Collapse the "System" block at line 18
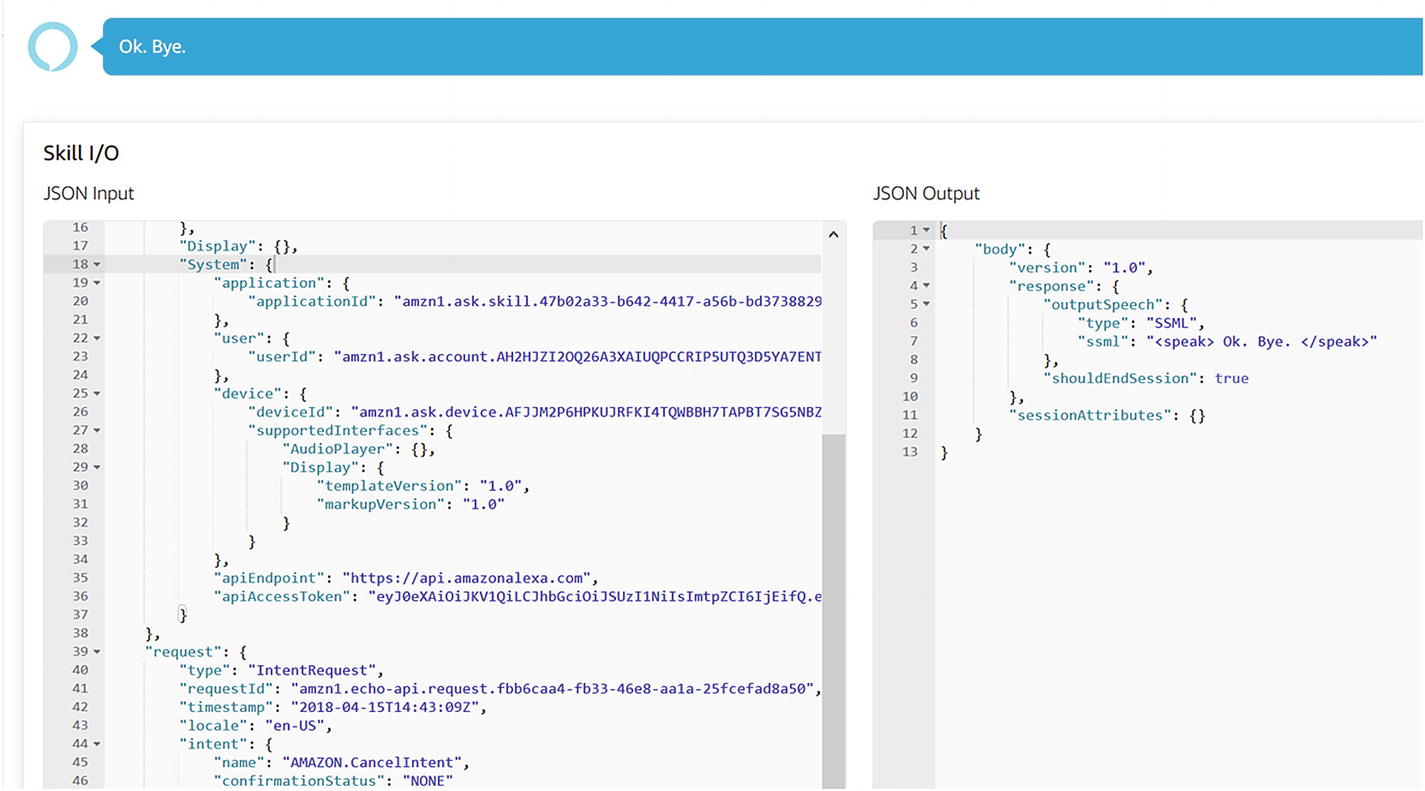The image size is (1425, 791). pos(97,265)
